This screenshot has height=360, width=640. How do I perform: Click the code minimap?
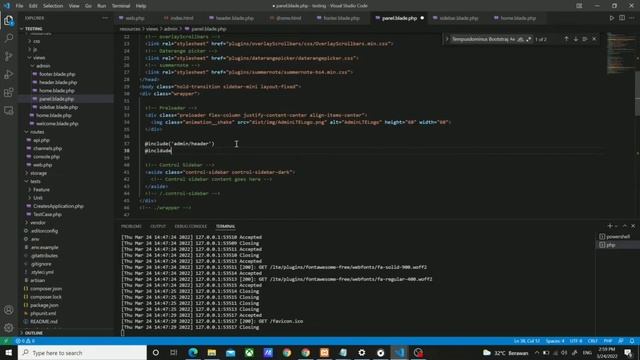pos(621,53)
